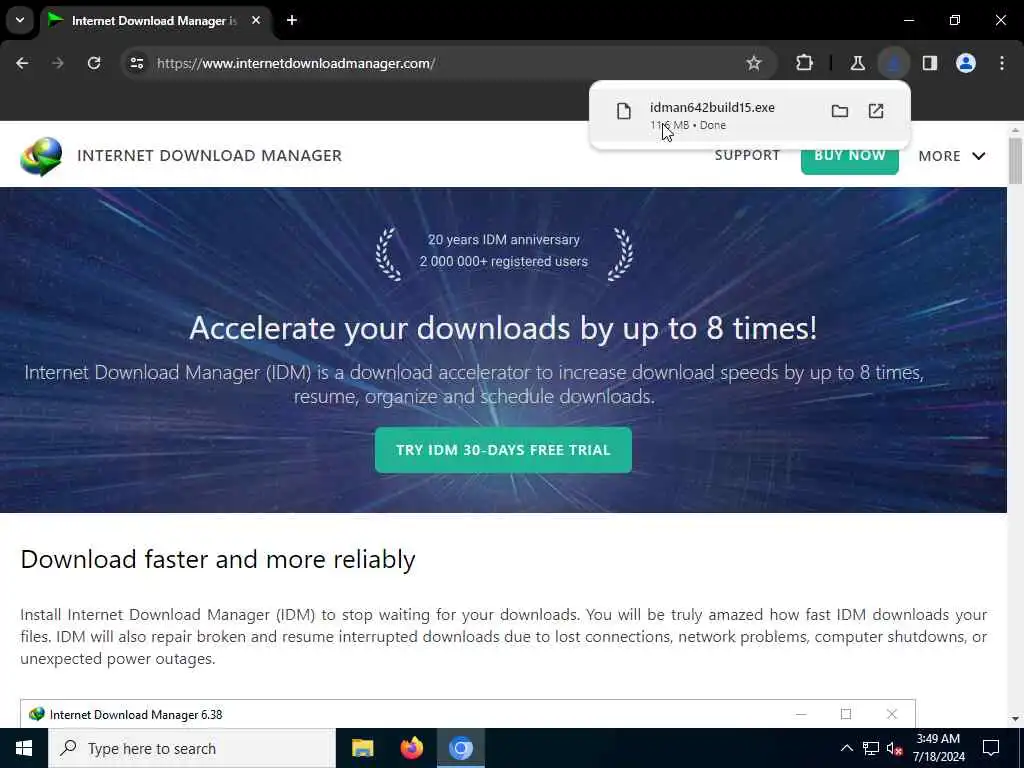Click '20 years IDM anniversary' text
Screen dimensions: 1024x768
pos(504,240)
